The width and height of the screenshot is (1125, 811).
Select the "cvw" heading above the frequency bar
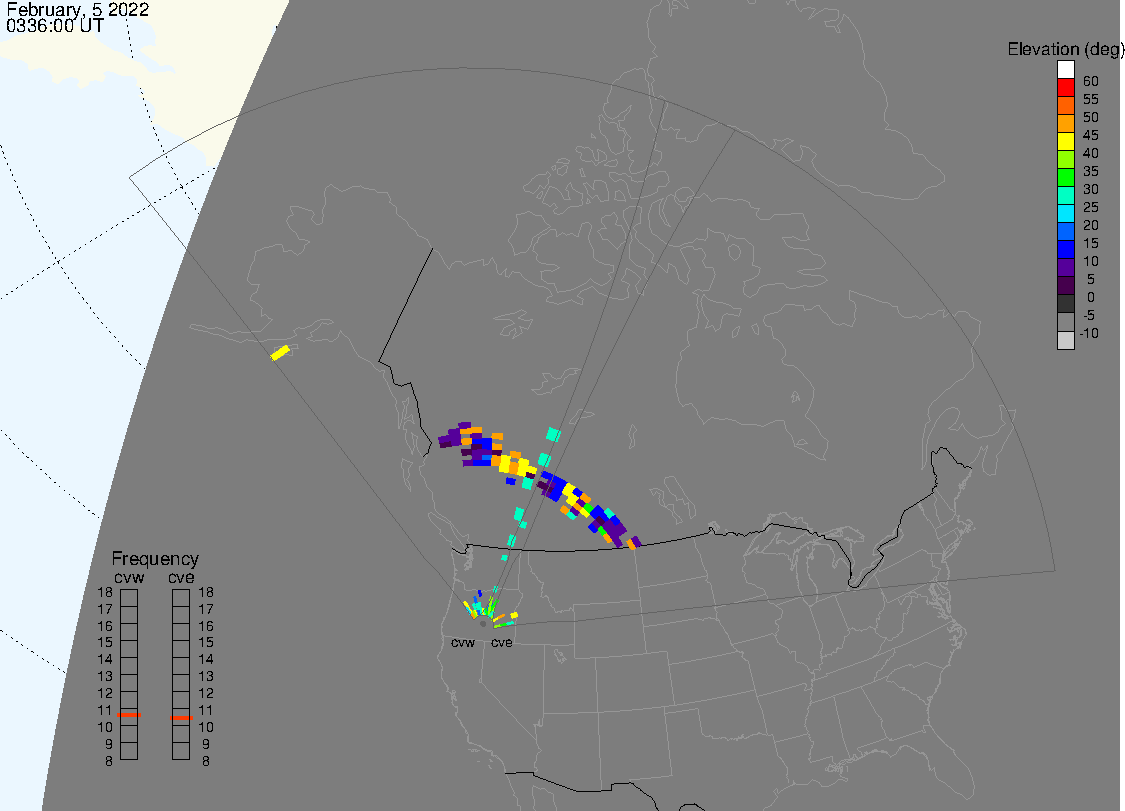tap(129, 578)
